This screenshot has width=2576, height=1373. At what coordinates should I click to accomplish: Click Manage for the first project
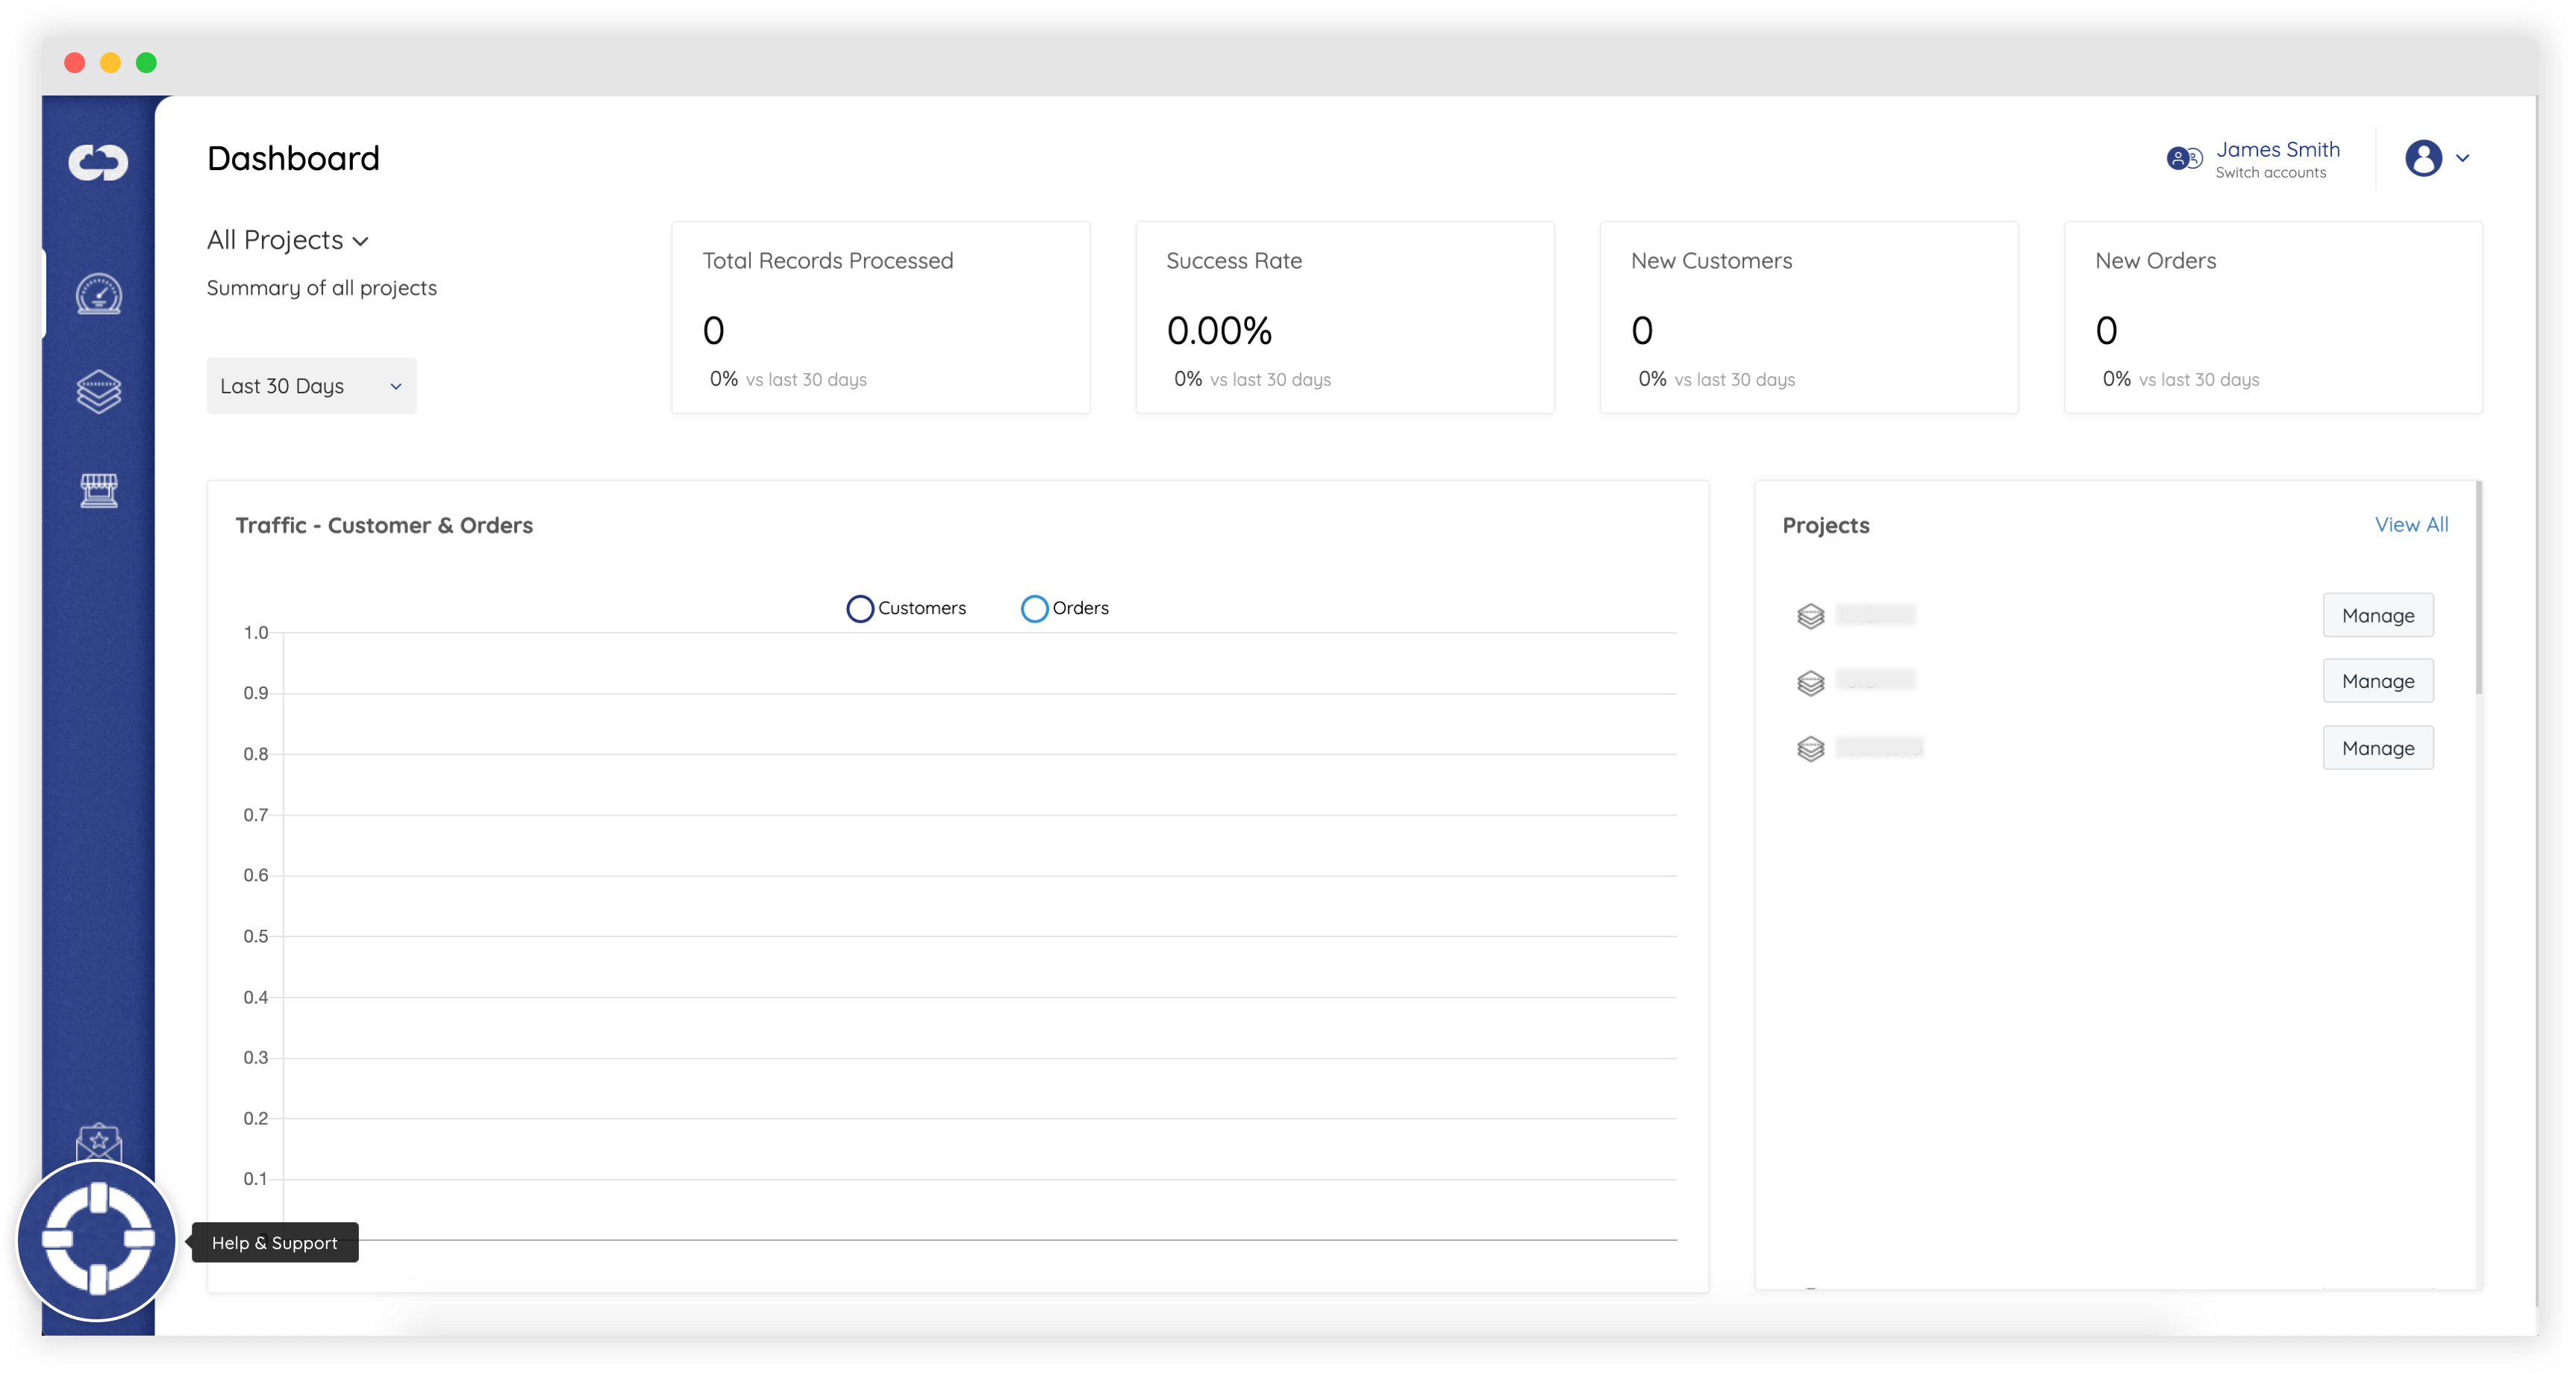[x=2377, y=615]
